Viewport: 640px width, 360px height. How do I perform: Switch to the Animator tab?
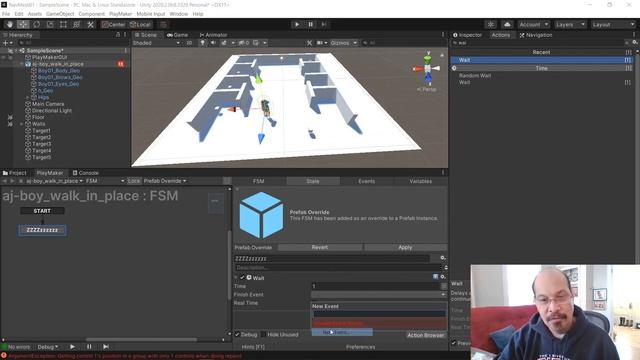pyautogui.click(x=213, y=35)
